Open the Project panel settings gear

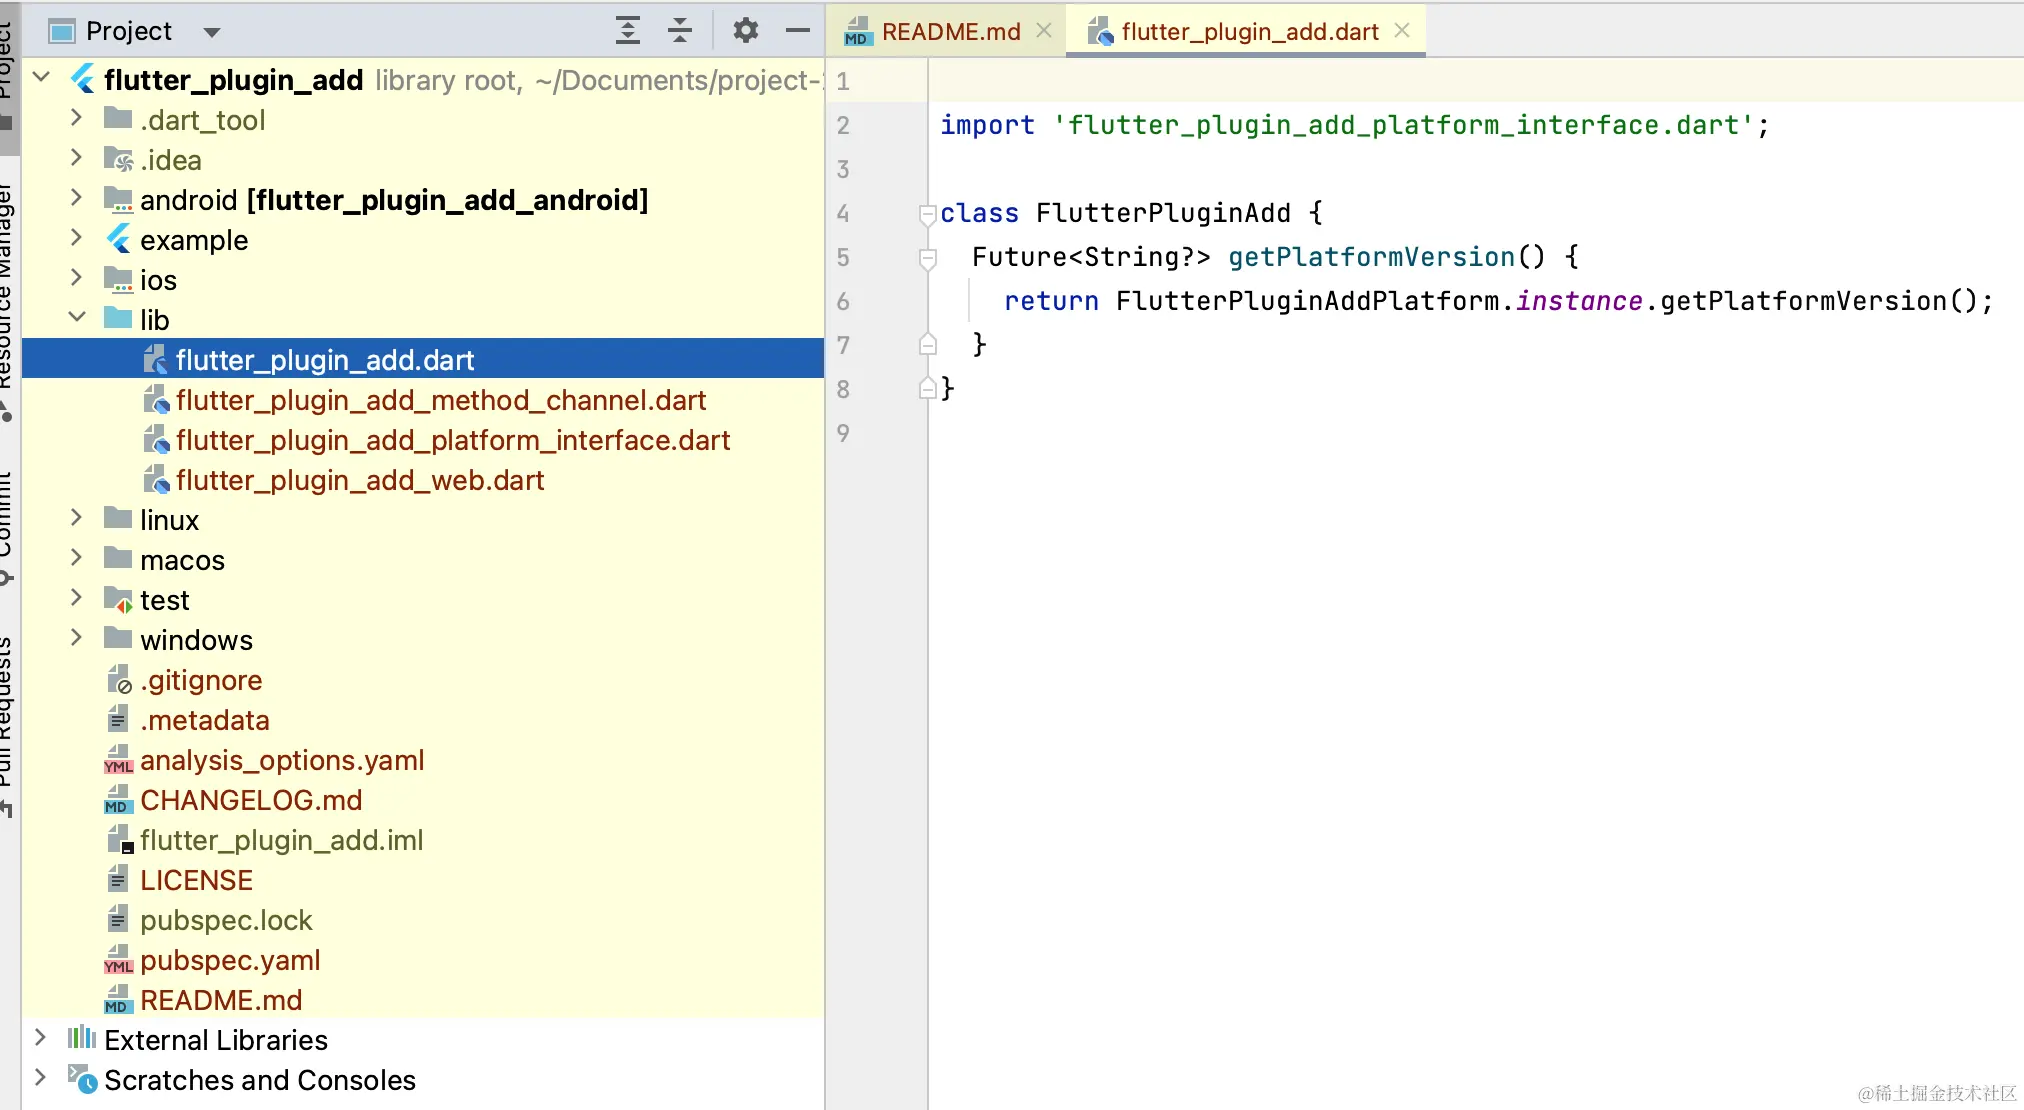tap(745, 31)
